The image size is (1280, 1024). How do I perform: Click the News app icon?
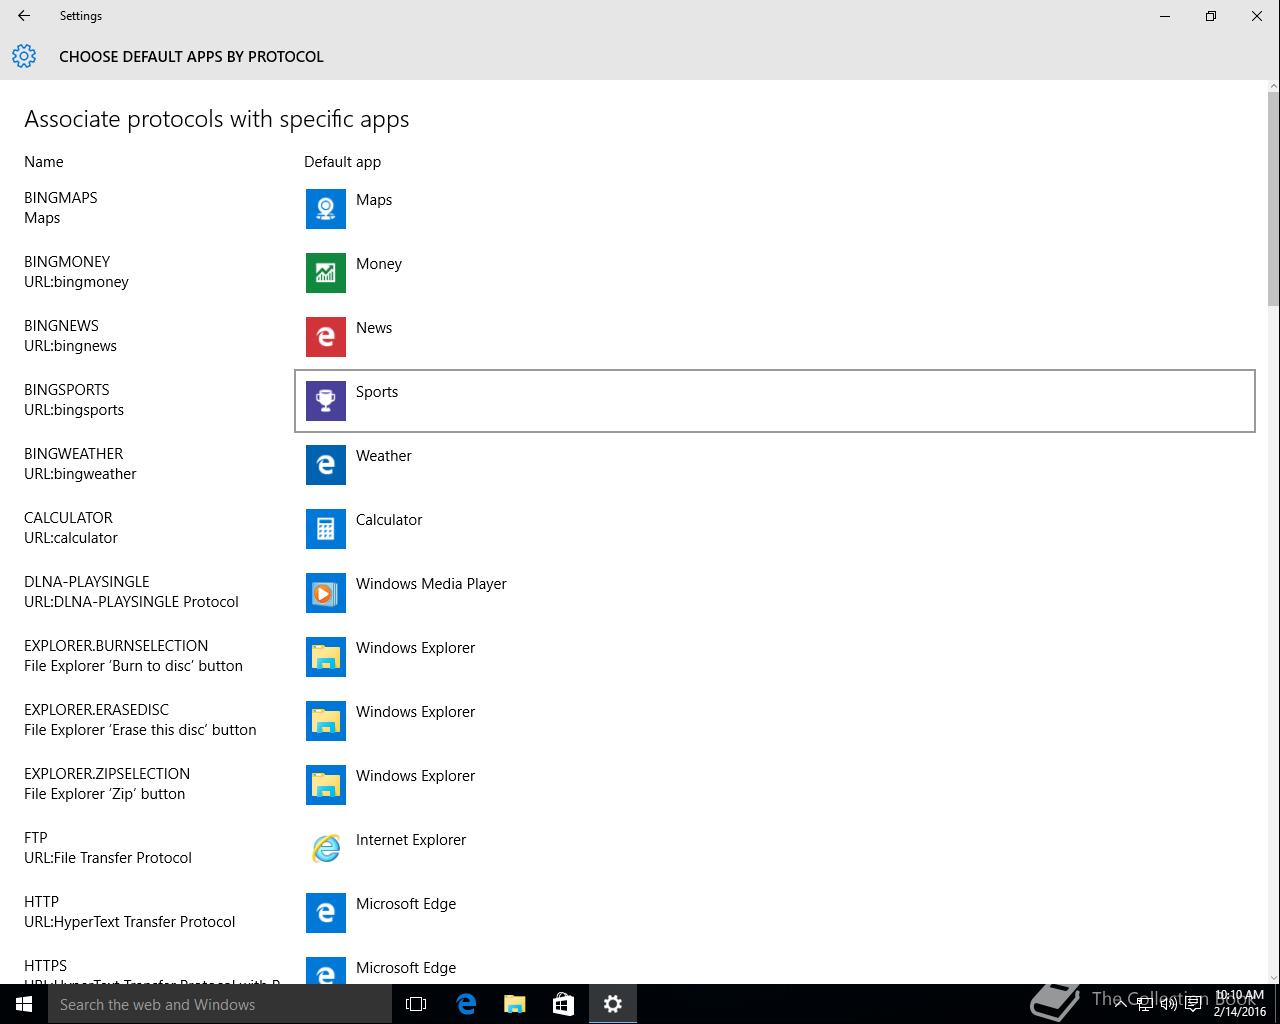326,337
